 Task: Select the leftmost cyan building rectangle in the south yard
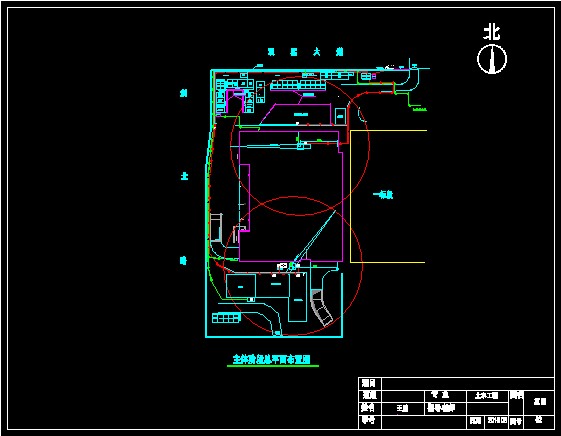(241, 286)
